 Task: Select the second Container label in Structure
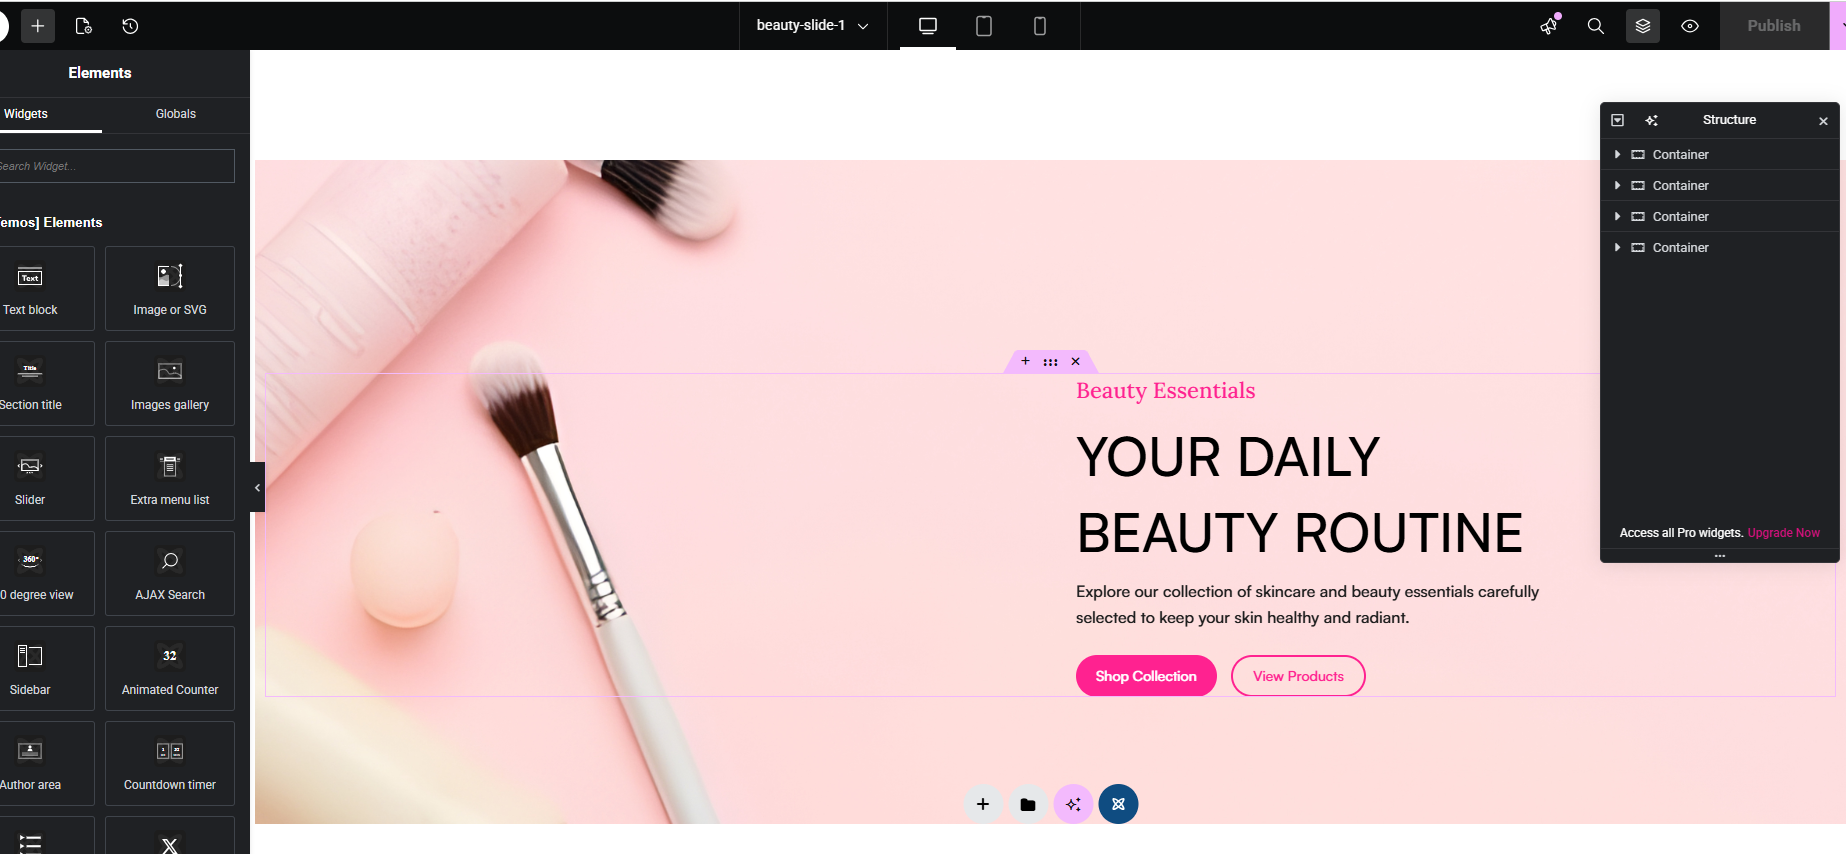click(1680, 186)
